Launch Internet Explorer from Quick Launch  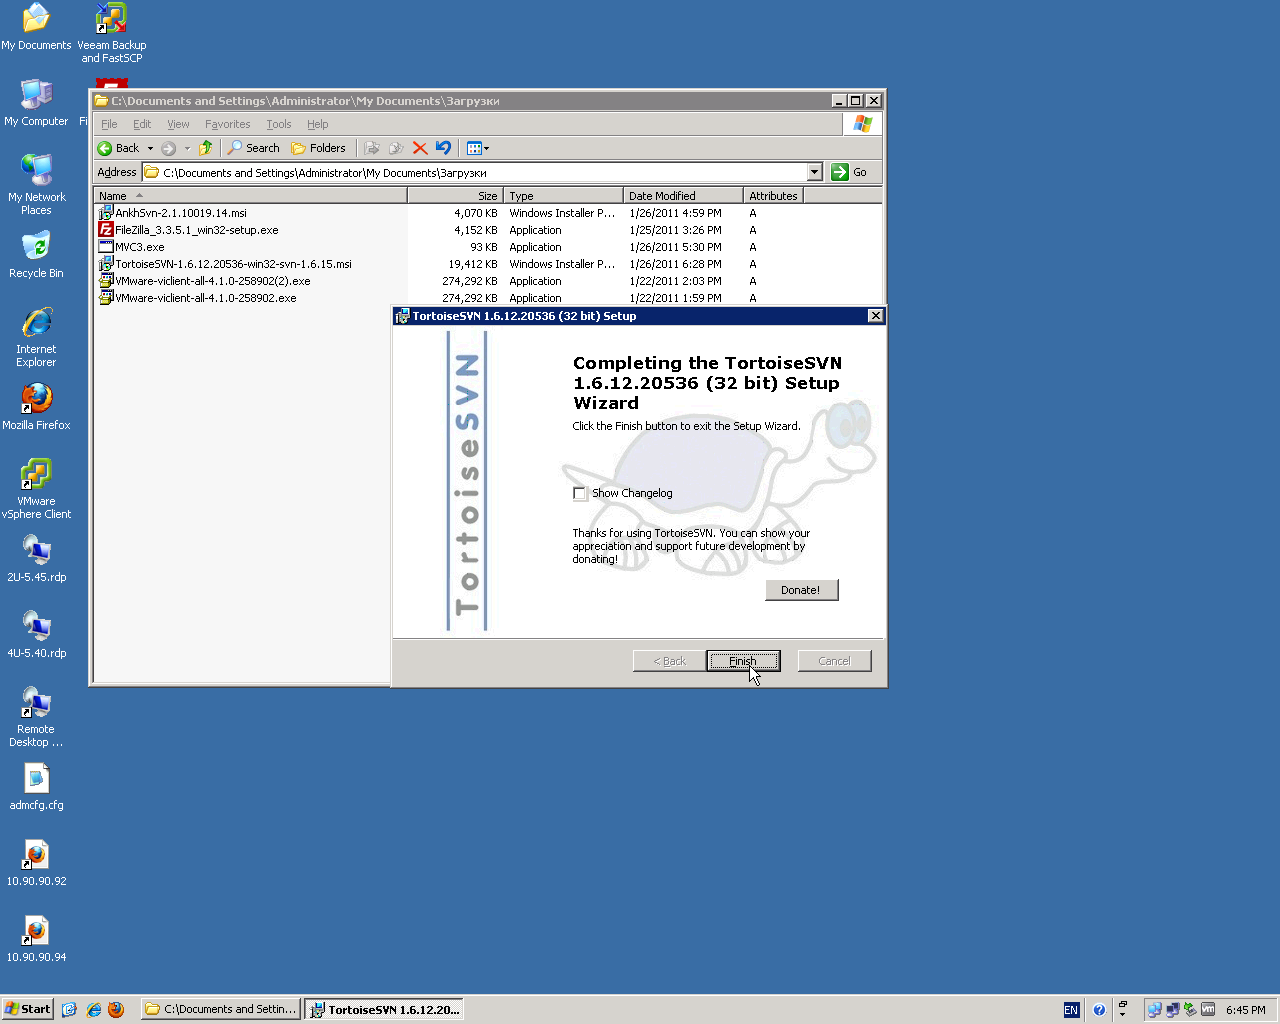pyautogui.click(x=93, y=1010)
